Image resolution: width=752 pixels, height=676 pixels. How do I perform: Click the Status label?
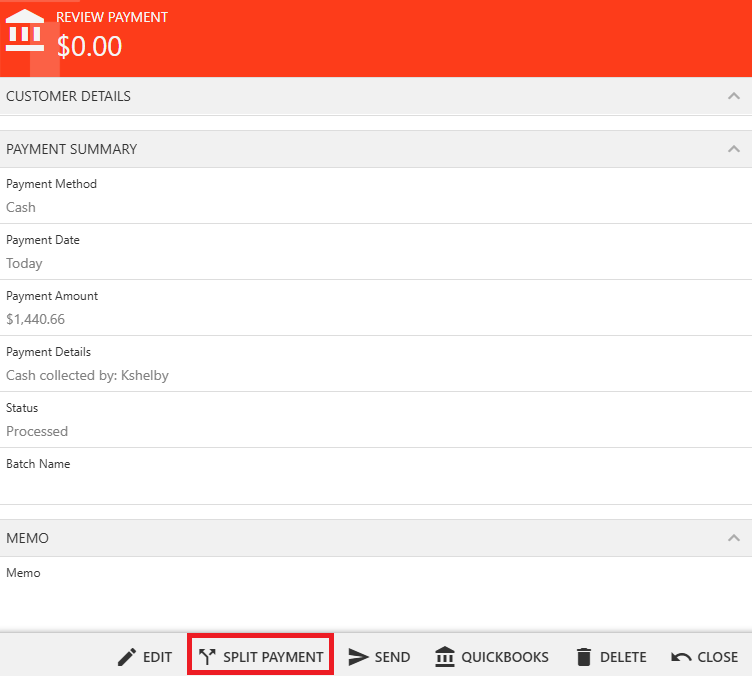22,408
